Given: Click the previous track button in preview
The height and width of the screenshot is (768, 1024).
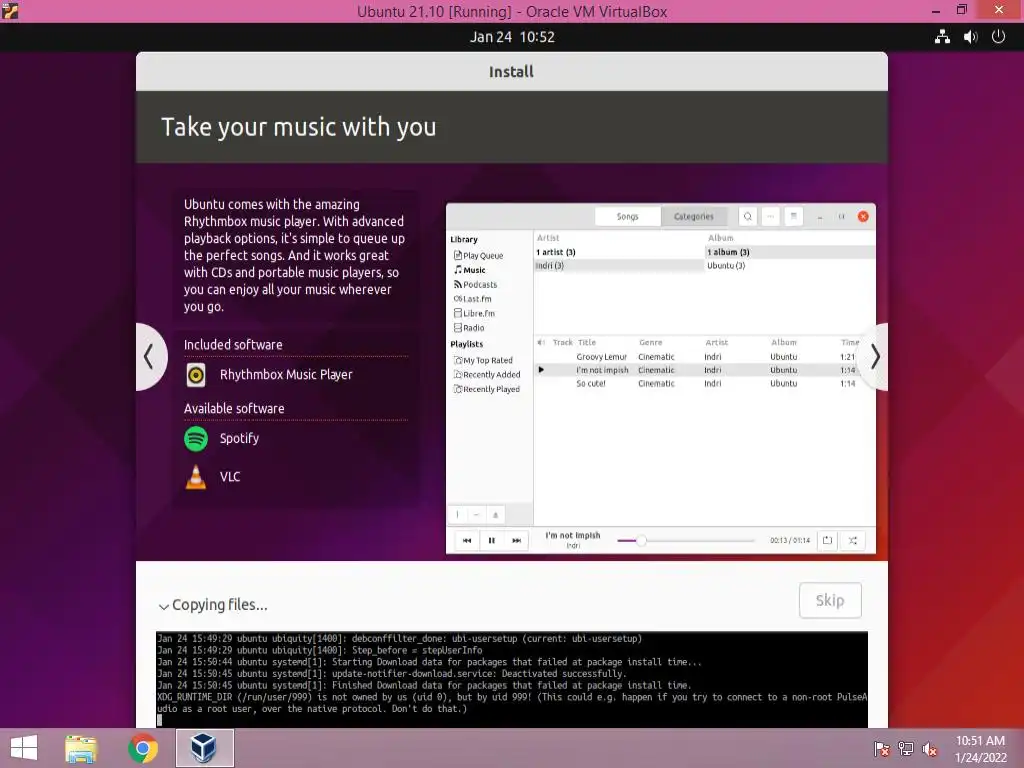Looking at the screenshot, I should (x=467, y=541).
